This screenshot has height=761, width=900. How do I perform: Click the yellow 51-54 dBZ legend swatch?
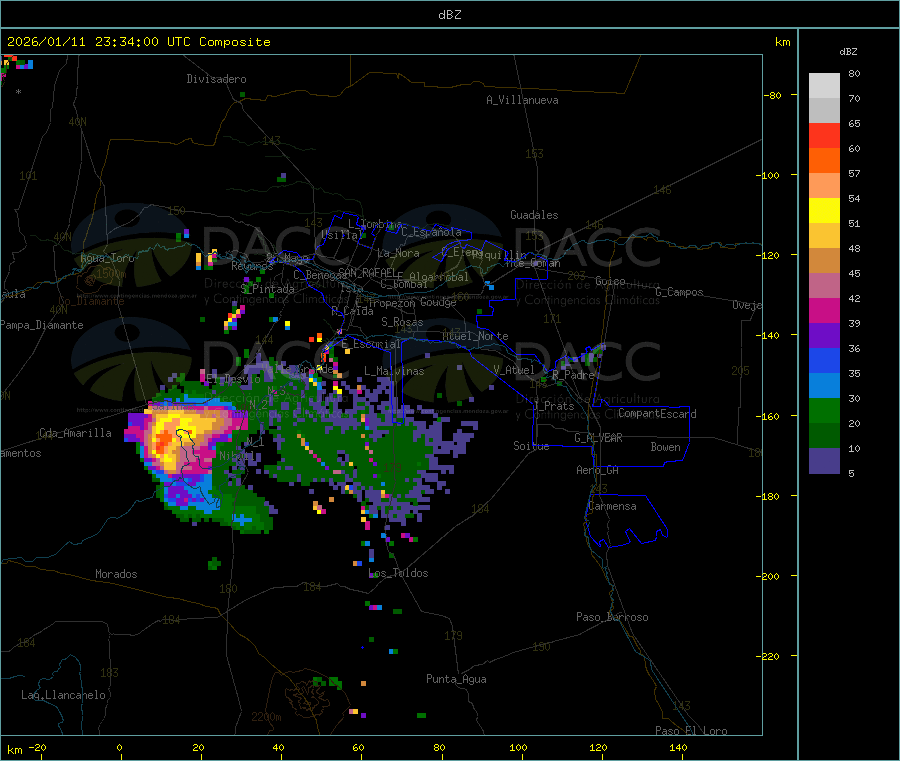(x=824, y=211)
